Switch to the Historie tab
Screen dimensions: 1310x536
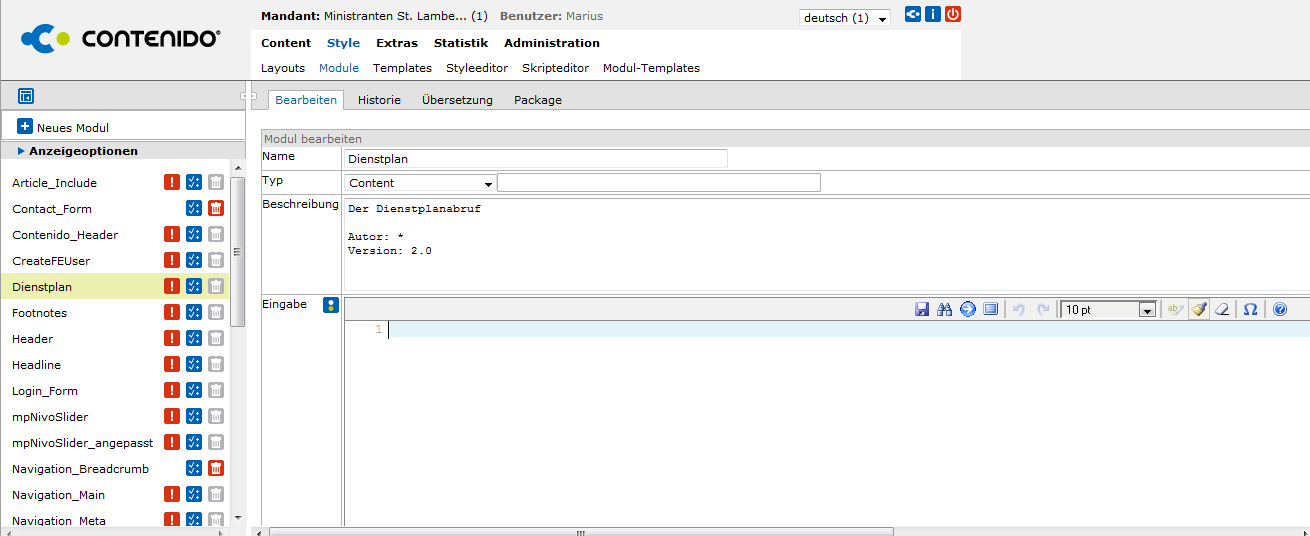point(379,100)
